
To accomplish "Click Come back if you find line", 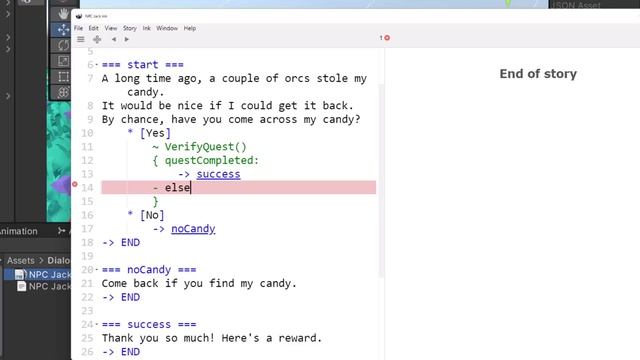I will pos(199,283).
